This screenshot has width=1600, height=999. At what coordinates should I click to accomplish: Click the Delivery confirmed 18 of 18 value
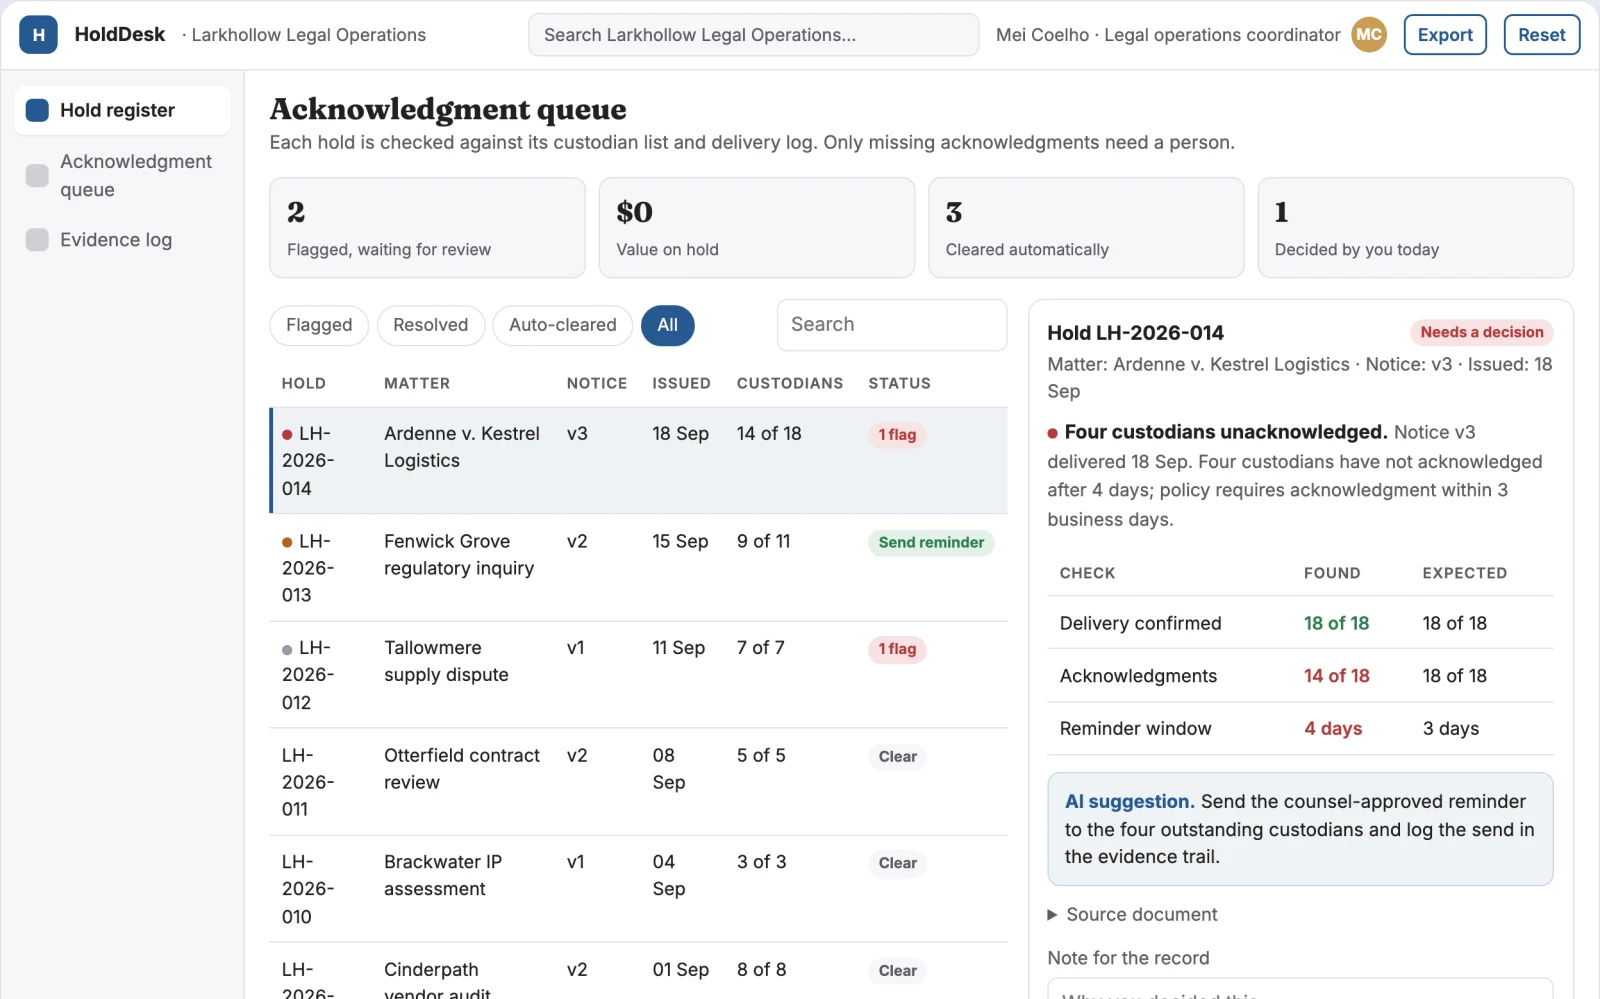tap(1336, 623)
